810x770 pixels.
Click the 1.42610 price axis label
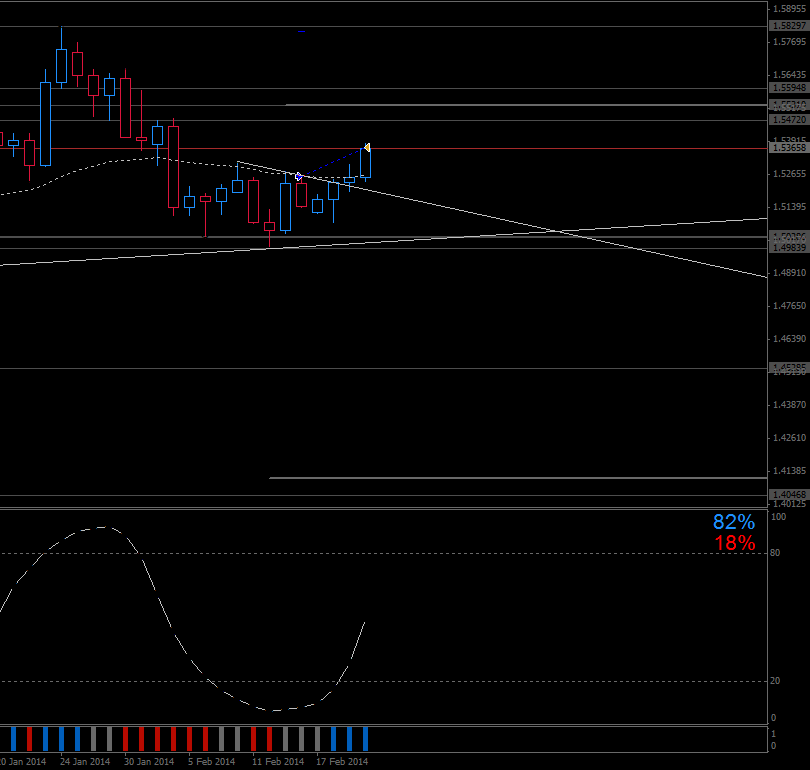click(789, 438)
